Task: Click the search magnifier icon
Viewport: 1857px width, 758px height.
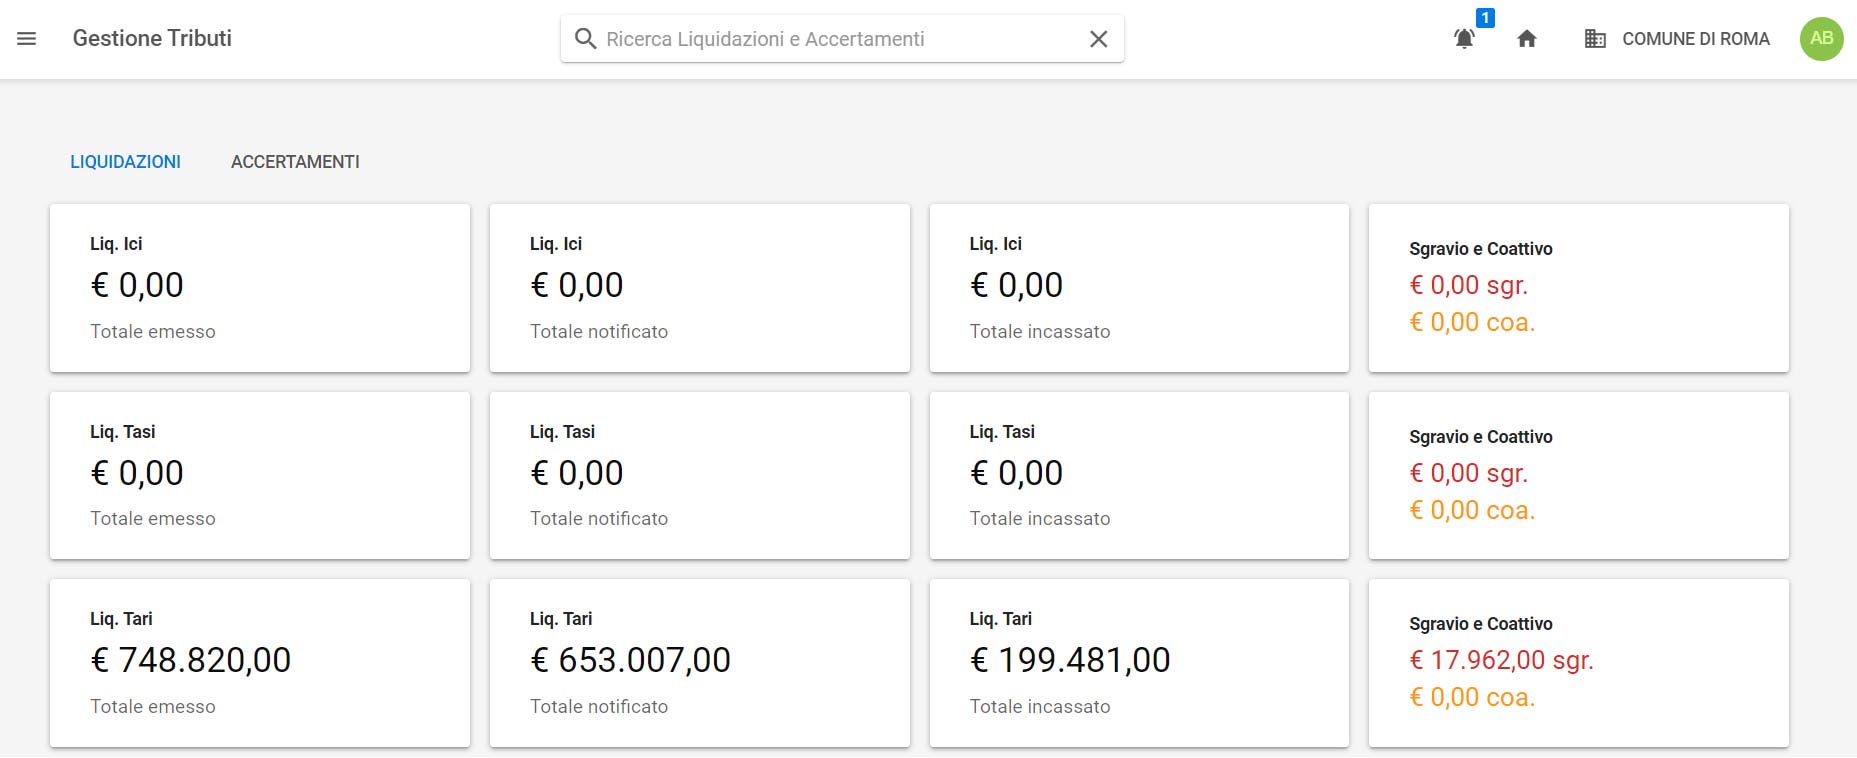Action: point(585,39)
